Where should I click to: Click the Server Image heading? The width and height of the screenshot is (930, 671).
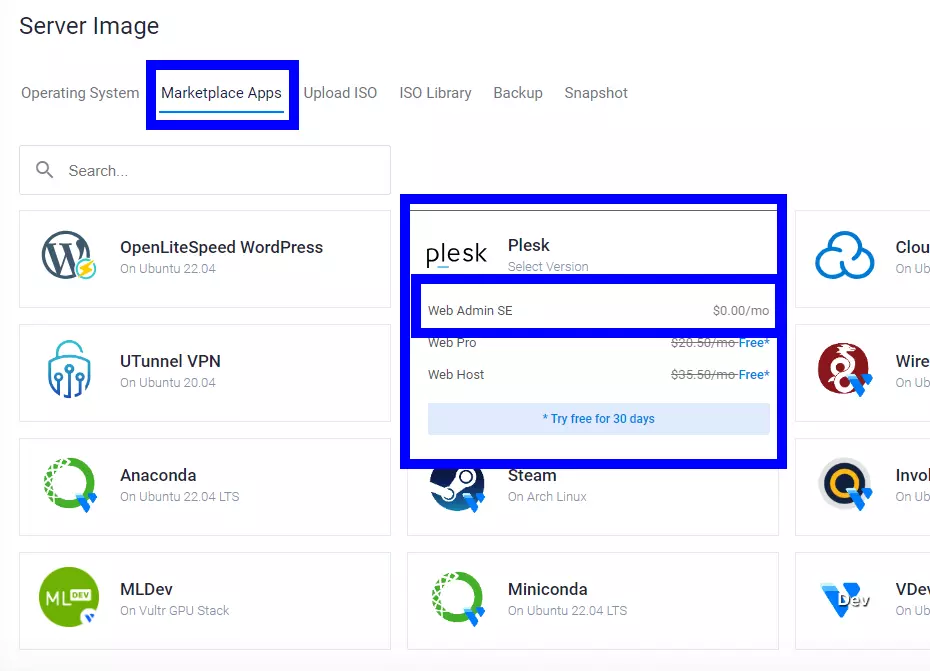89,26
